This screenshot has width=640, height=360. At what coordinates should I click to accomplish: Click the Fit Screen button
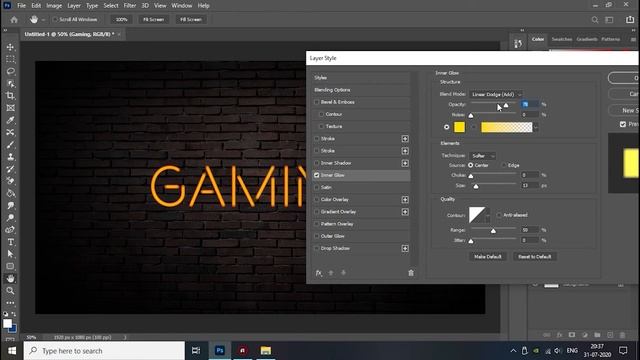[153, 20]
